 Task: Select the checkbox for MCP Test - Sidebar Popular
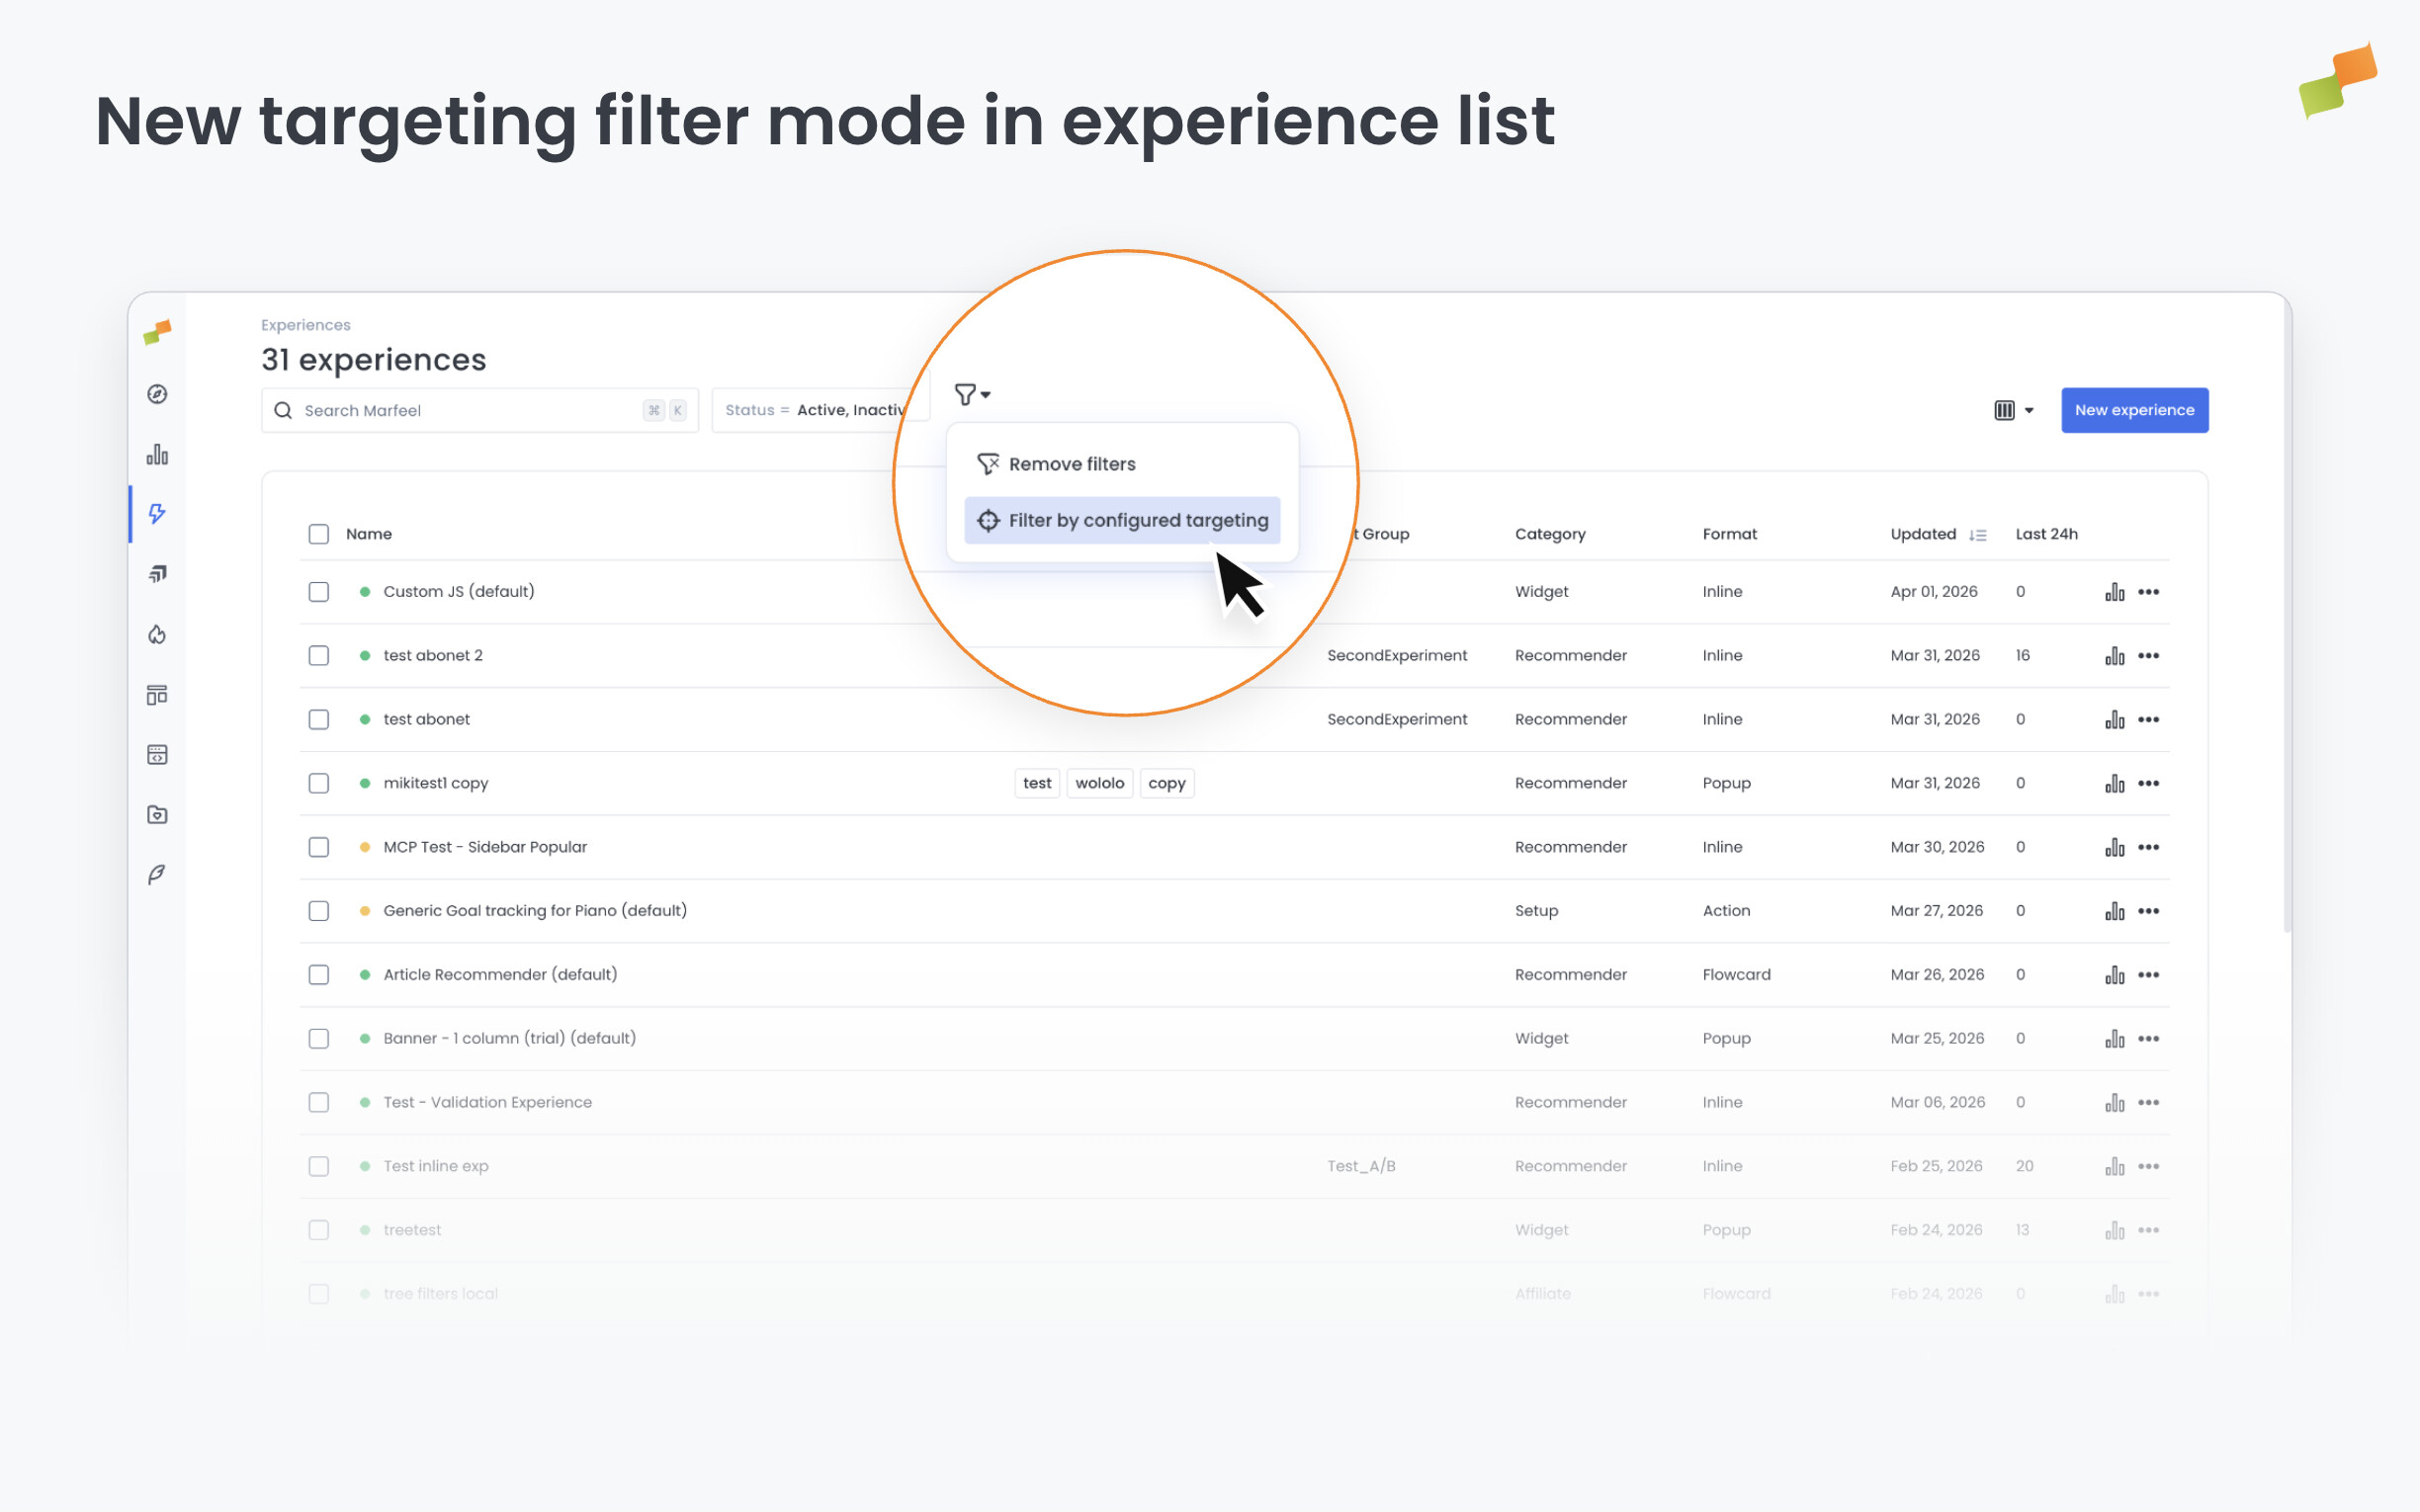(319, 846)
